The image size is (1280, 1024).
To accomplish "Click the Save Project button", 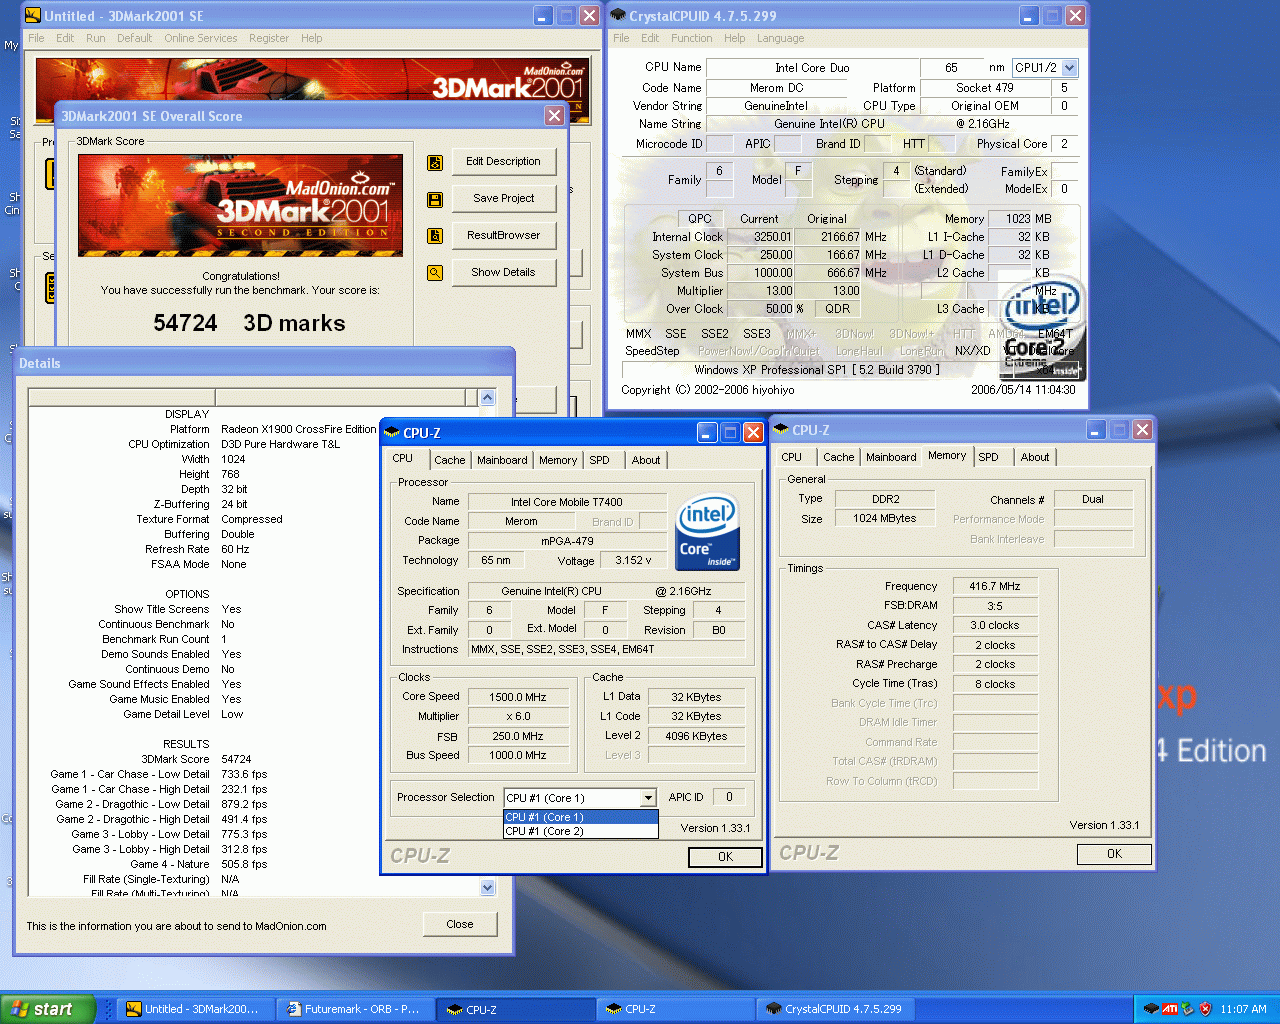I will pyautogui.click(x=504, y=198).
